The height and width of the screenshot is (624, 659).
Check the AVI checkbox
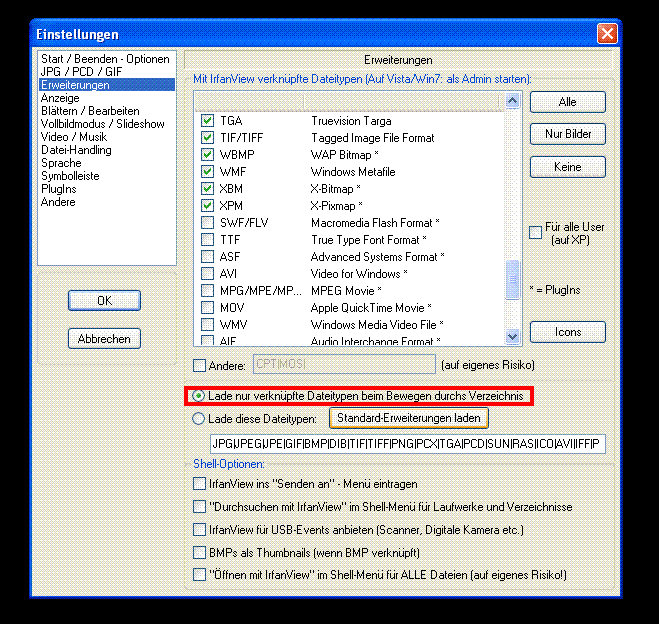click(207, 274)
